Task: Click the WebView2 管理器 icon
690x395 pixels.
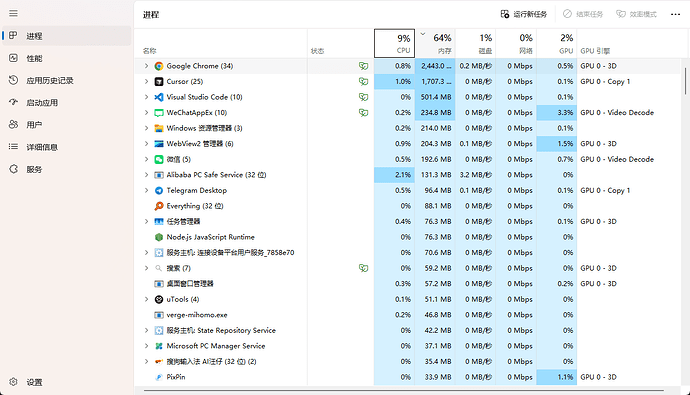Action: (x=159, y=144)
